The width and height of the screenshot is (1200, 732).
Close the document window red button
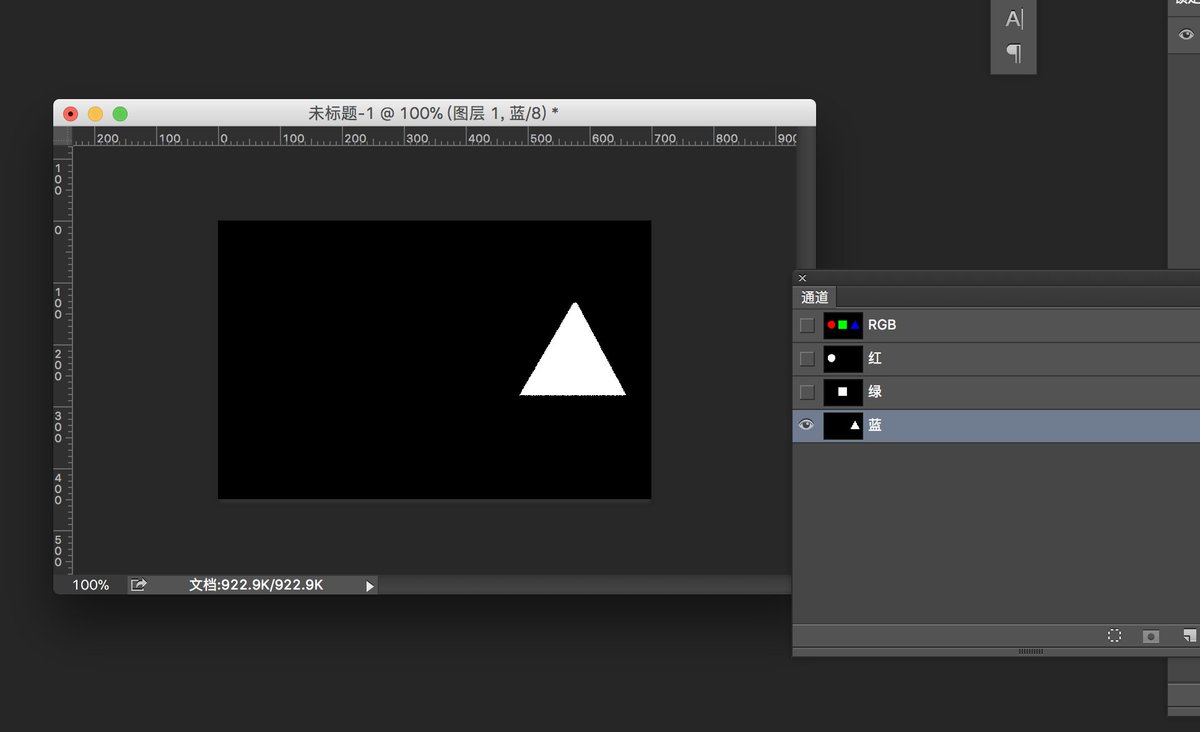click(x=71, y=113)
